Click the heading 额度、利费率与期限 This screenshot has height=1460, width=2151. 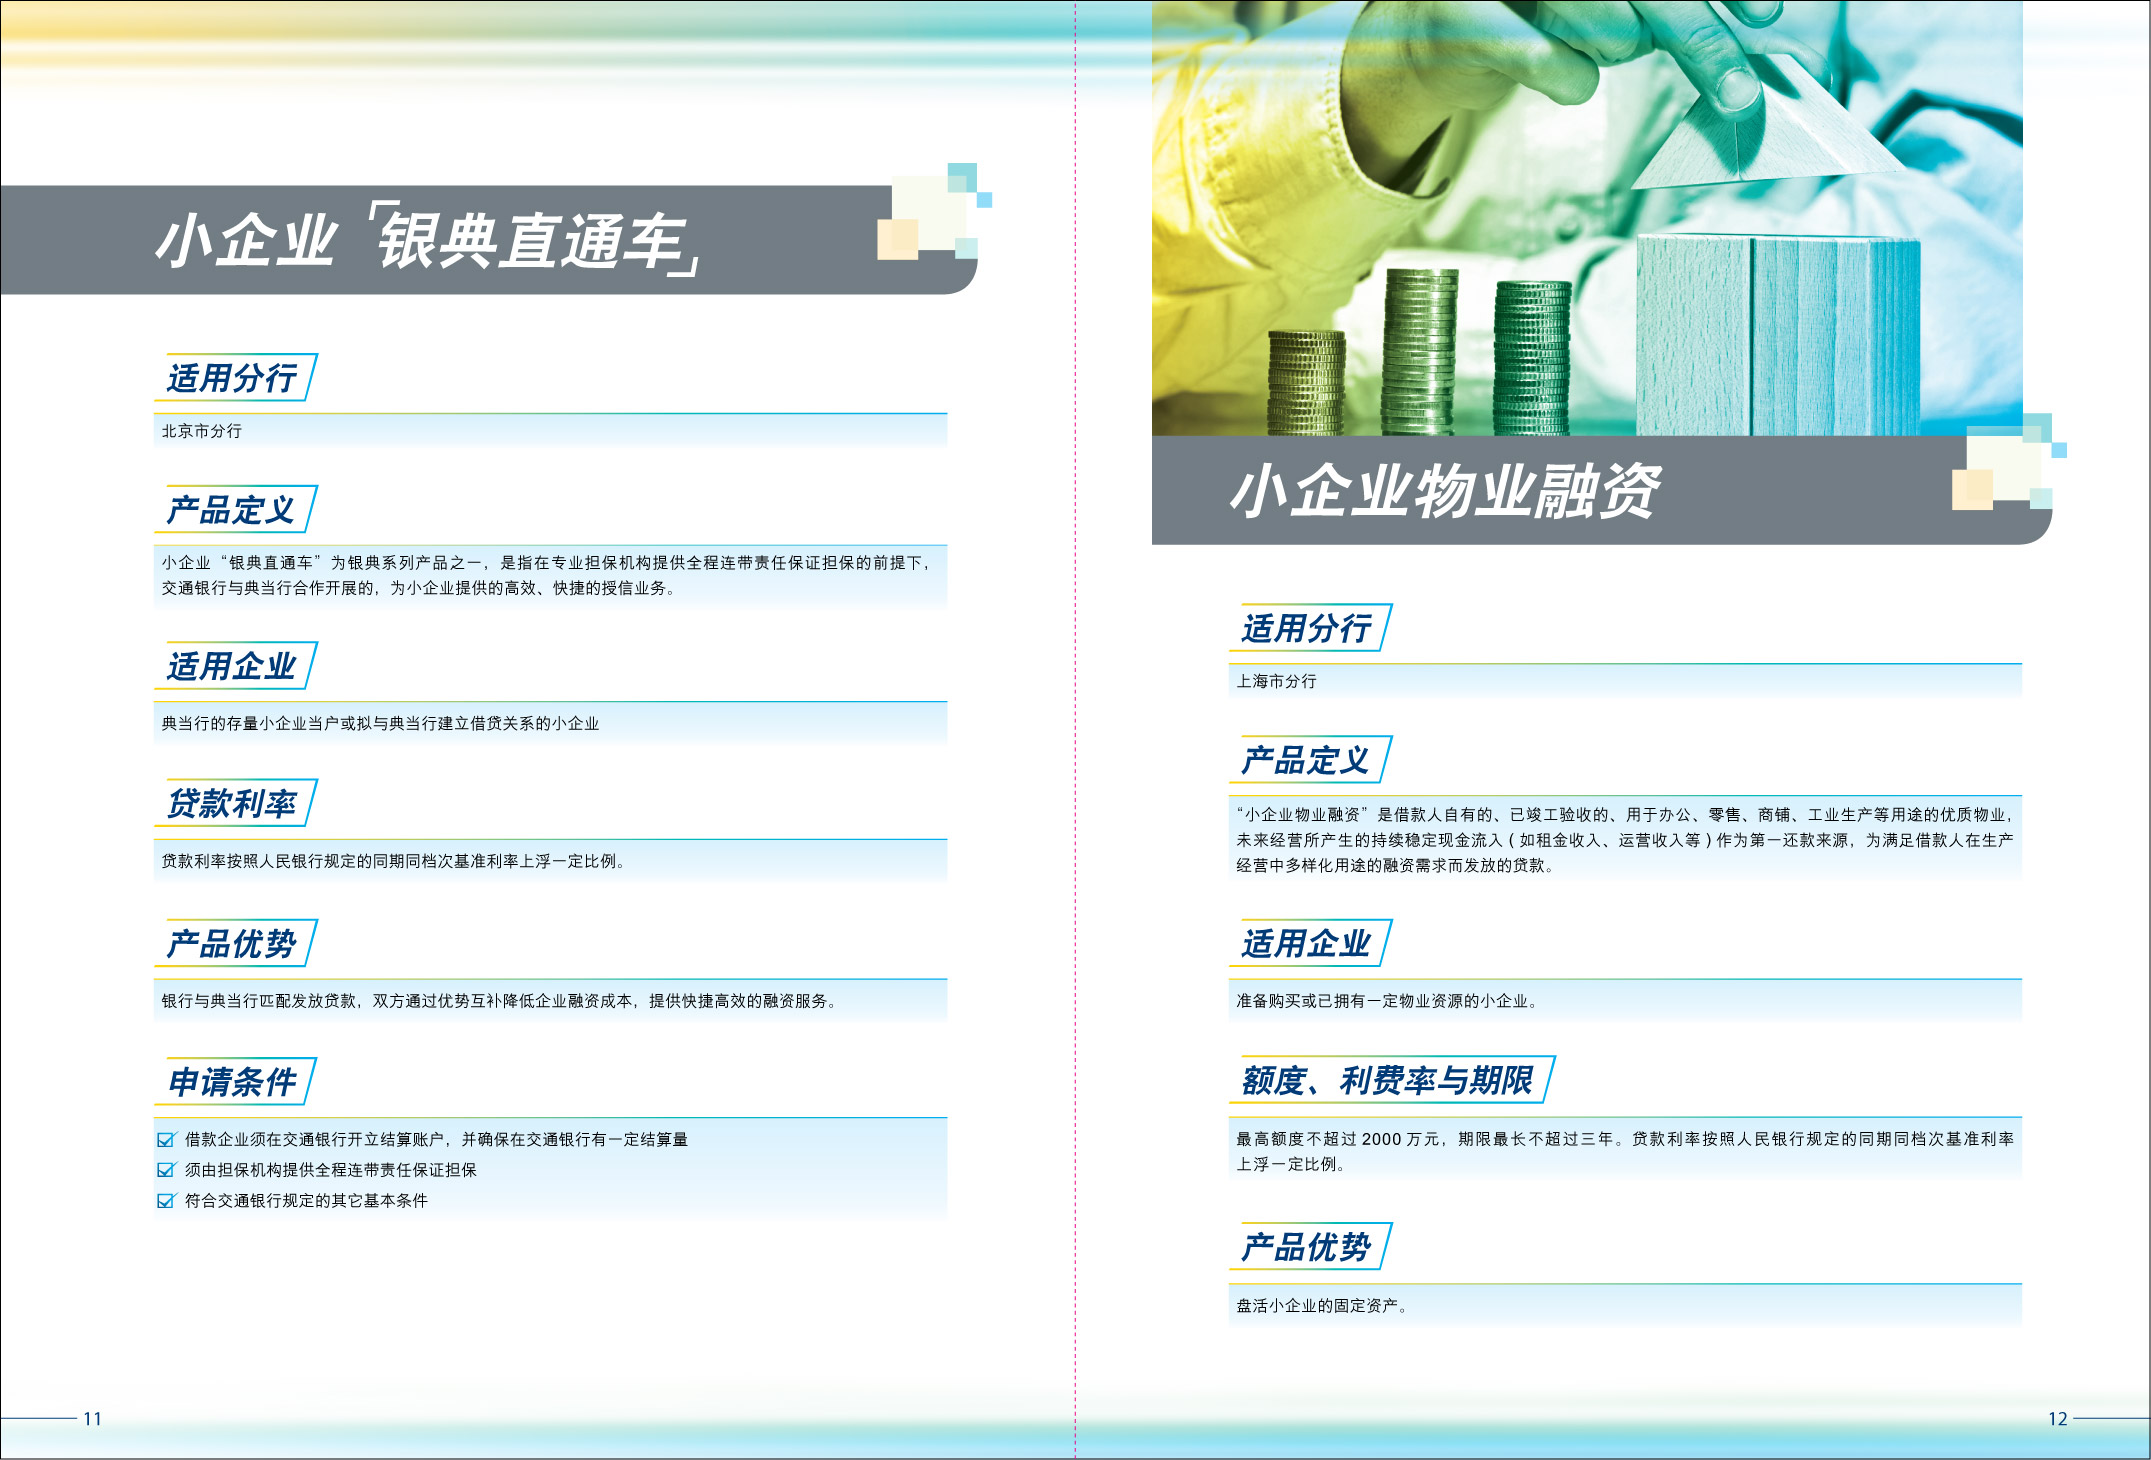(x=1388, y=1080)
